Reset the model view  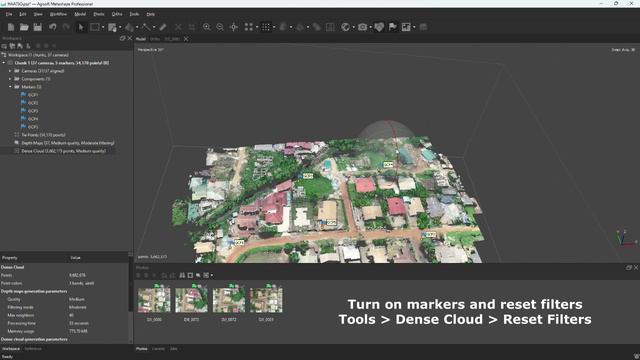[x=233, y=27]
